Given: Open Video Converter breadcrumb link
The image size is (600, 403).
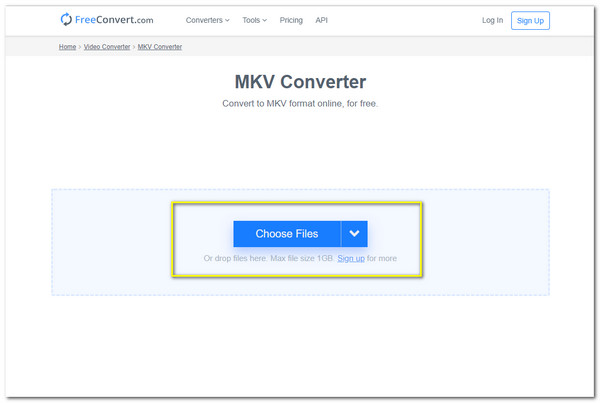Looking at the screenshot, I should (x=107, y=47).
